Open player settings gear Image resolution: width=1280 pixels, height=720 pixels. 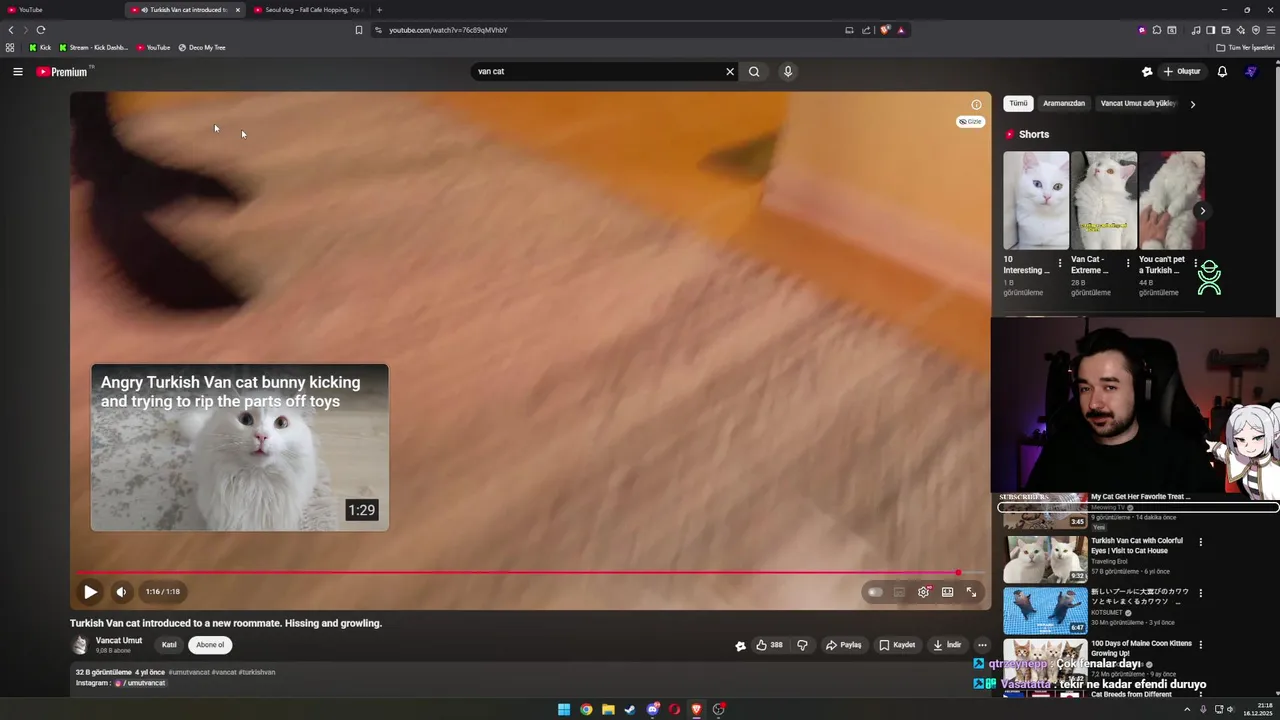click(923, 592)
